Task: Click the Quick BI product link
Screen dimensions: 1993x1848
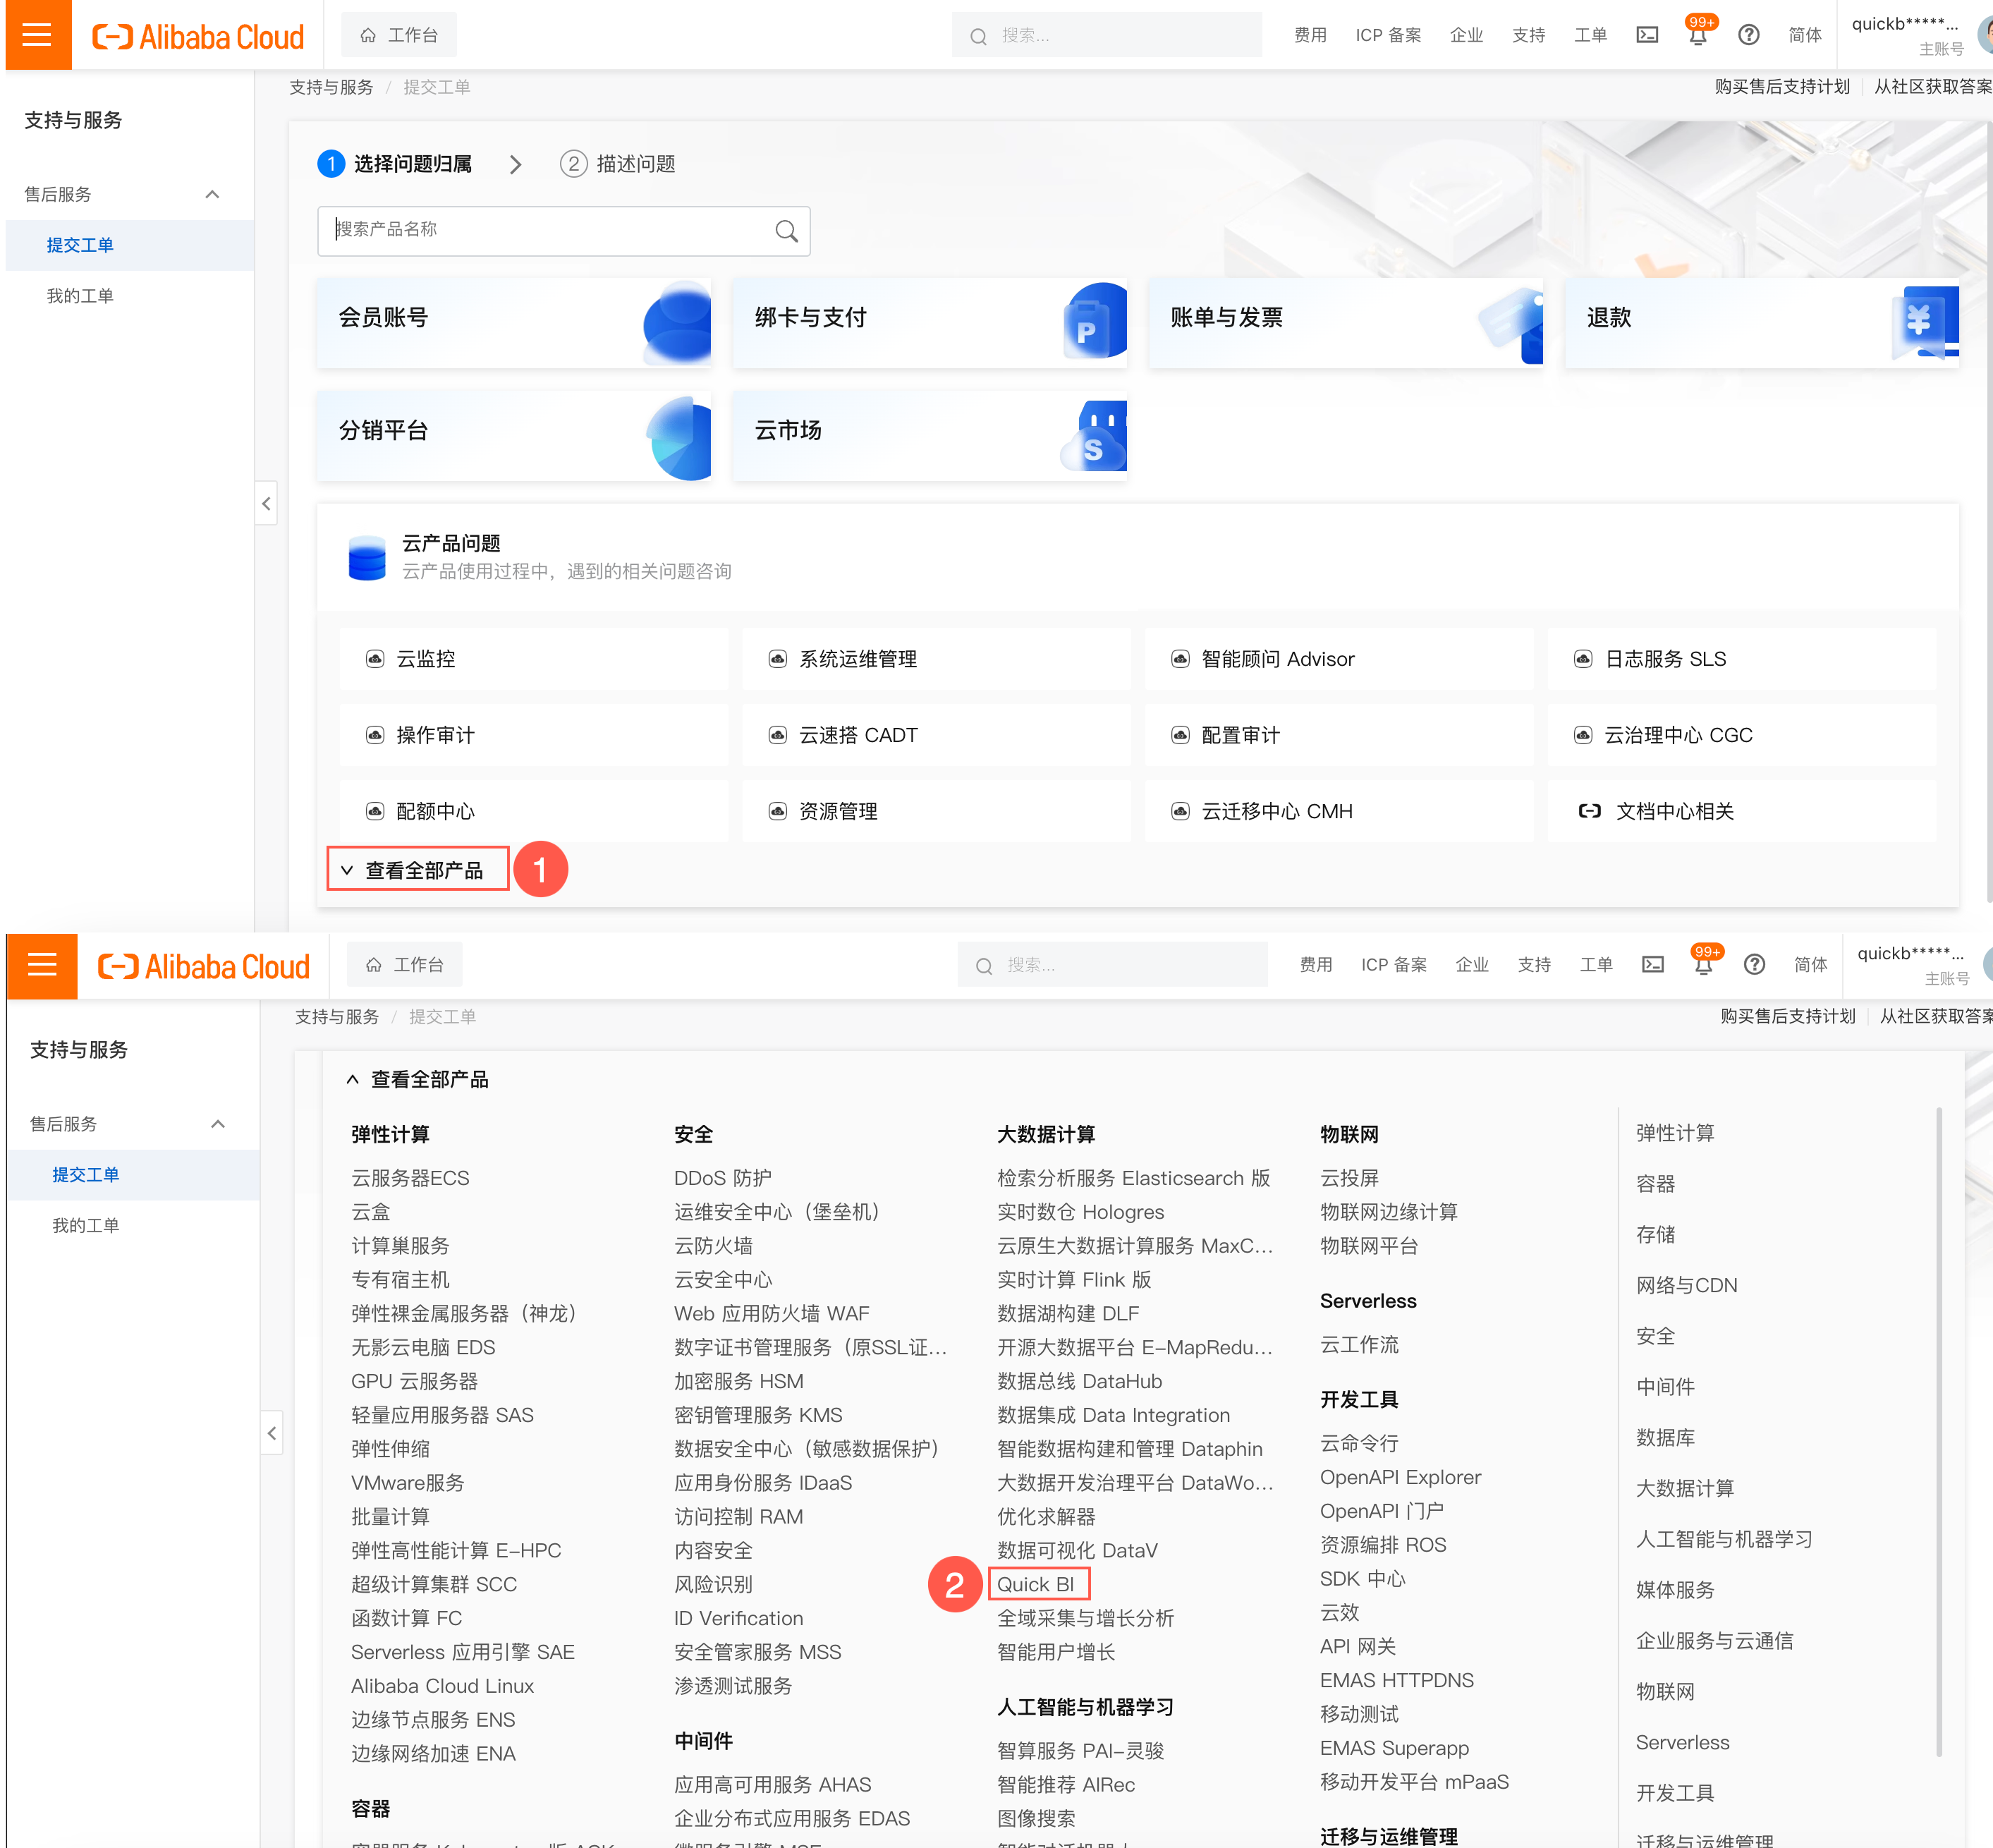Action: click(x=1035, y=1584)
